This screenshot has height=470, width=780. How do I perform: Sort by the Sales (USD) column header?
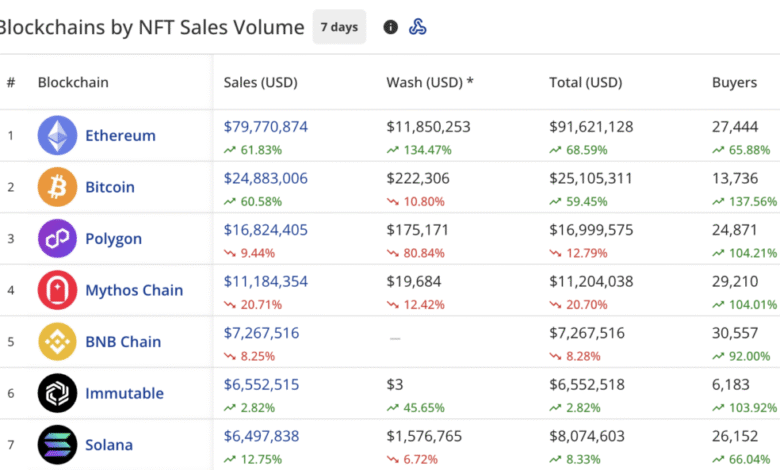pyautogui.click(x=261, y=83)
